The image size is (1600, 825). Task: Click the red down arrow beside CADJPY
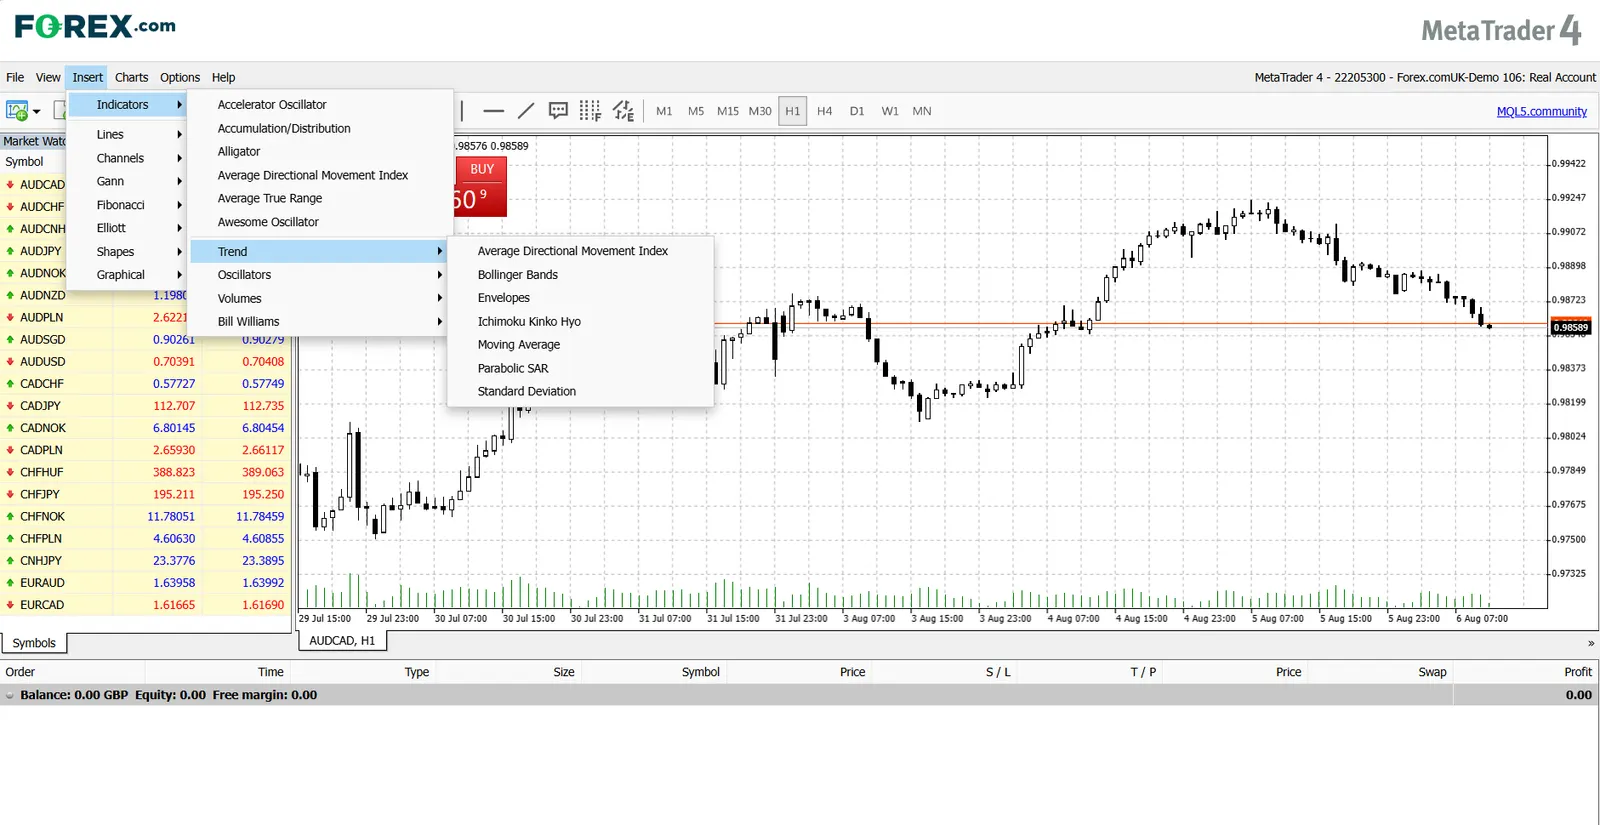tap(10, 406)
